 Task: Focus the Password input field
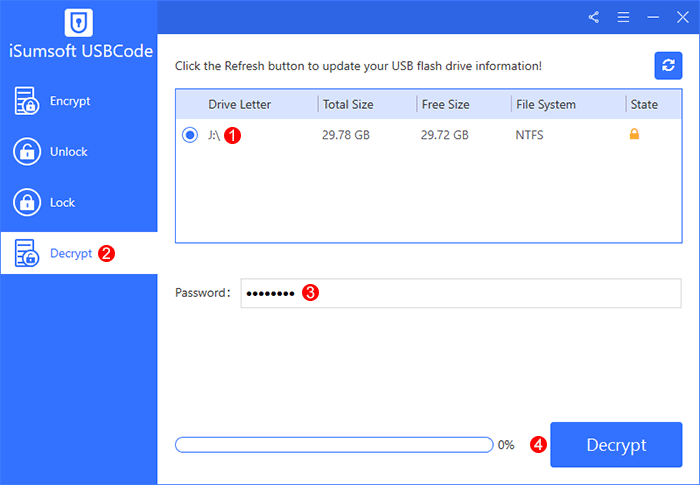pos(461,293)
